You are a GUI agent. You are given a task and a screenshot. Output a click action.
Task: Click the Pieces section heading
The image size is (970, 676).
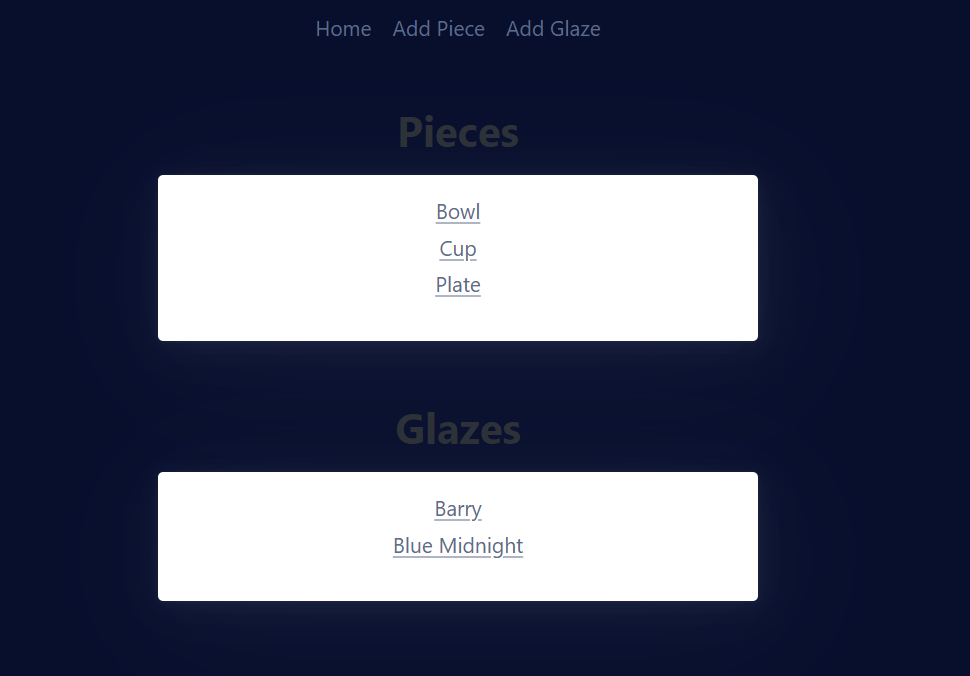458,131
